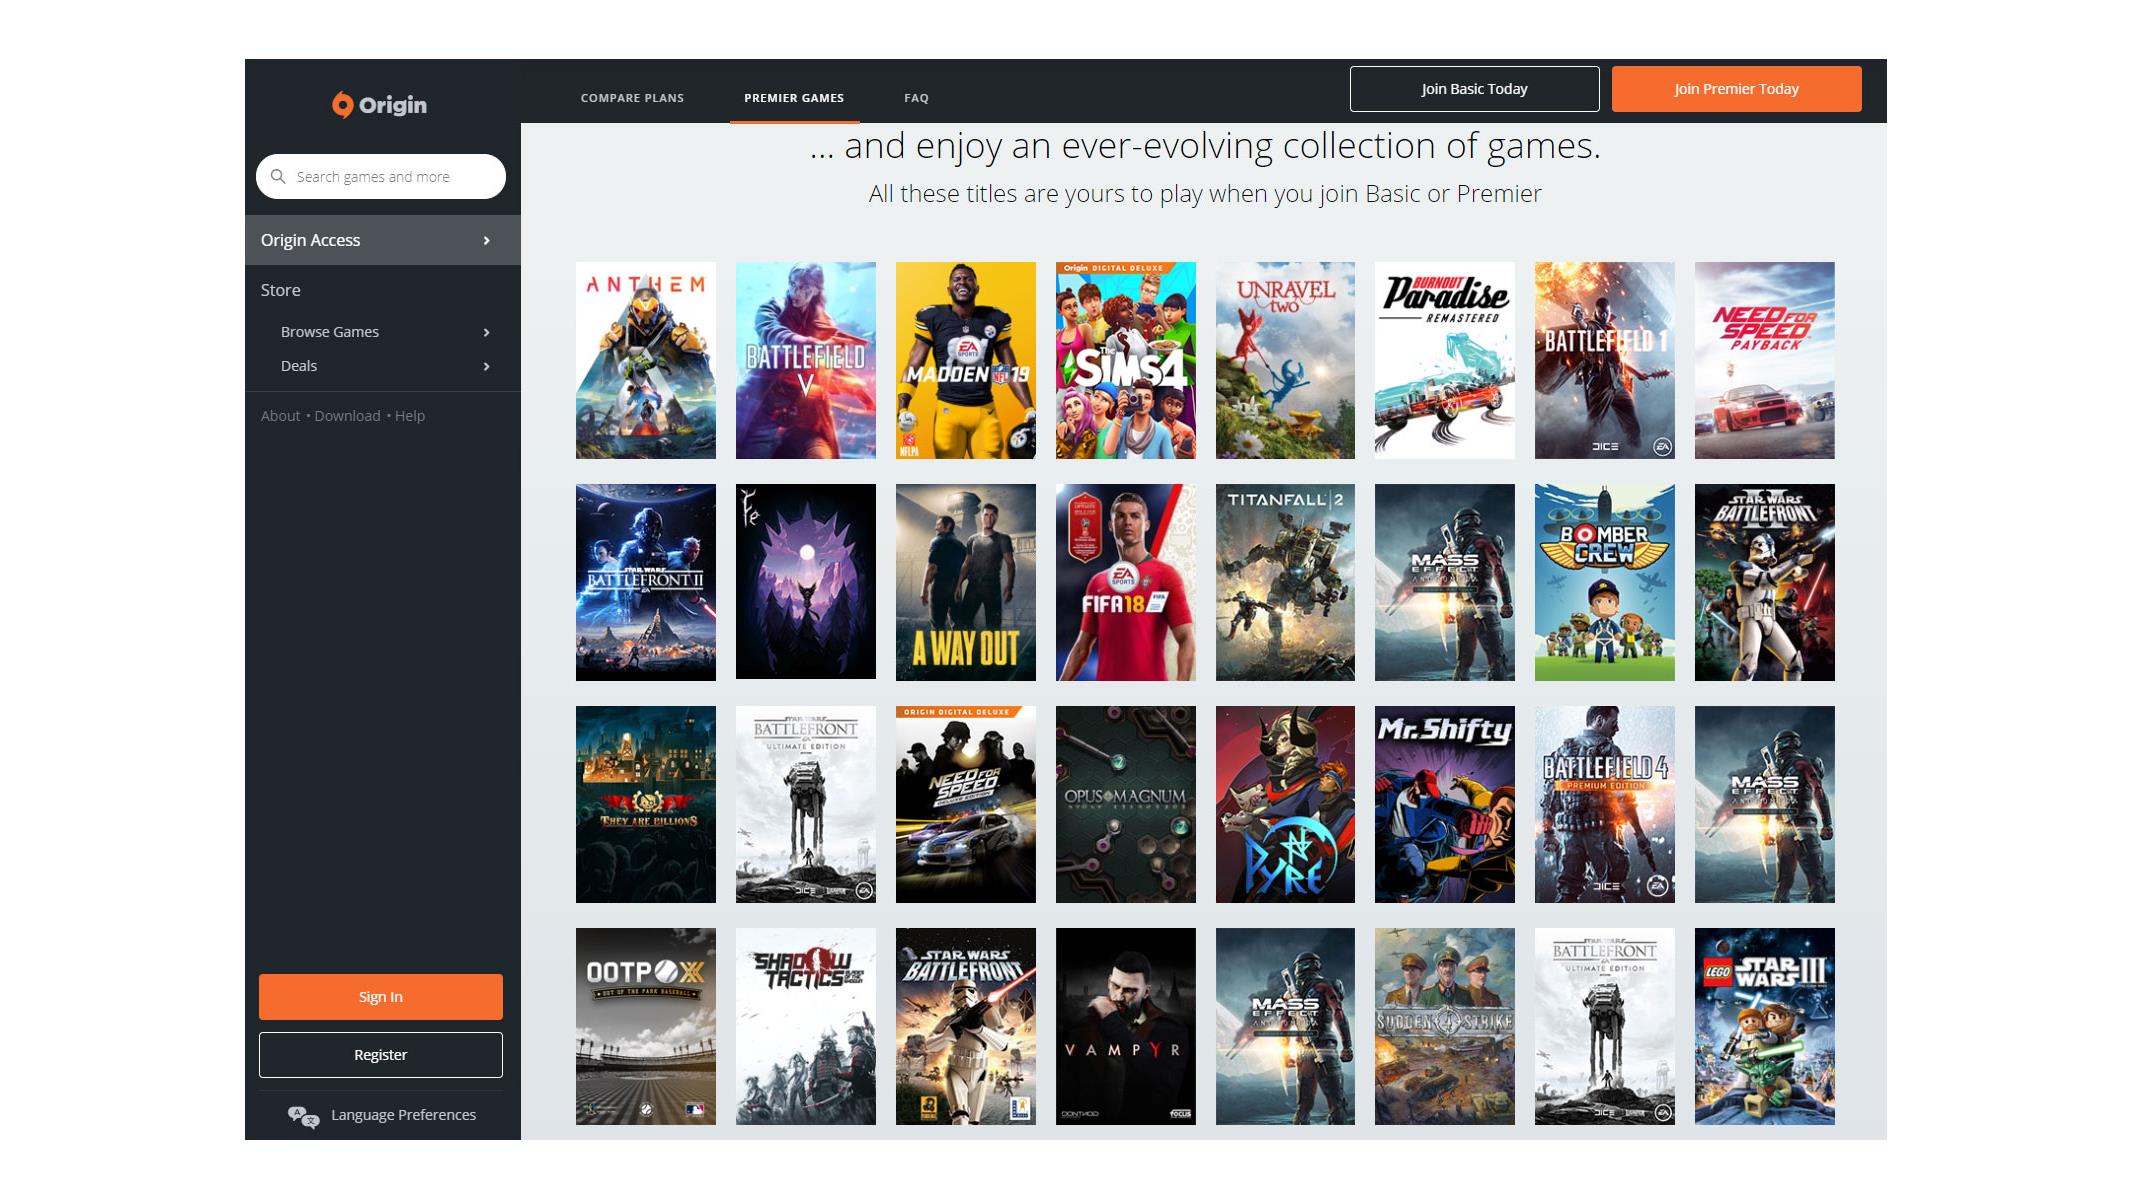The height and width of the screenshot is (1200, 2133).
Task: Click the Sign In button
Action: (381, 996)
